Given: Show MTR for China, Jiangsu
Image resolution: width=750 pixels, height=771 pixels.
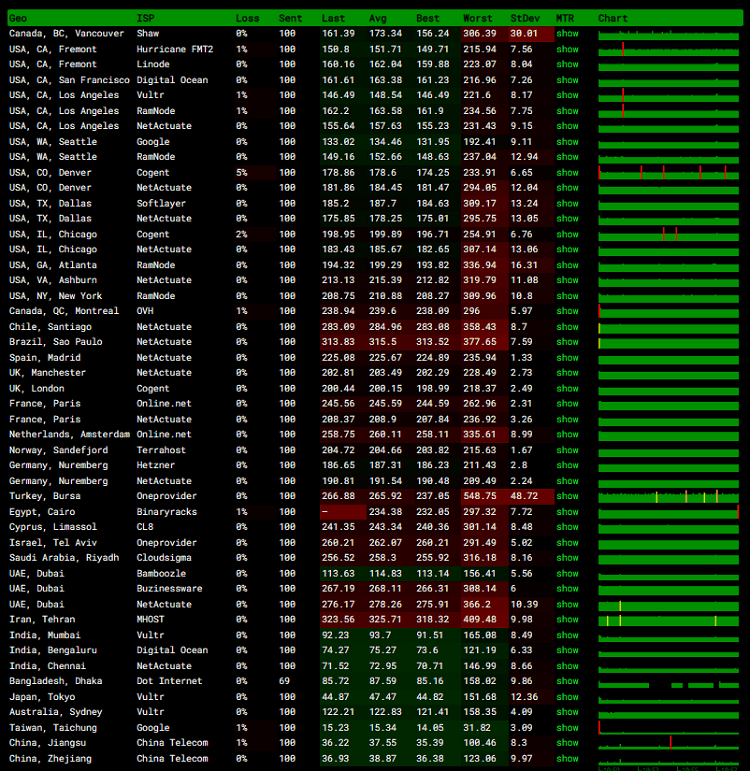Looking at the screenshot, I should pyautogui.click(x=567, y=743).
